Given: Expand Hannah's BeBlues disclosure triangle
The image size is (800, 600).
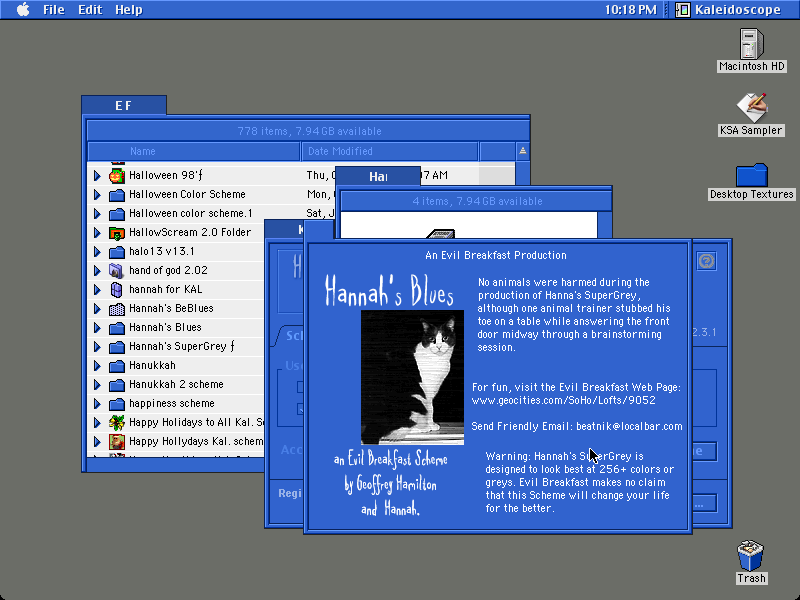Looking at the screenshot, I should pyautogui.click(x=97, y=309).
